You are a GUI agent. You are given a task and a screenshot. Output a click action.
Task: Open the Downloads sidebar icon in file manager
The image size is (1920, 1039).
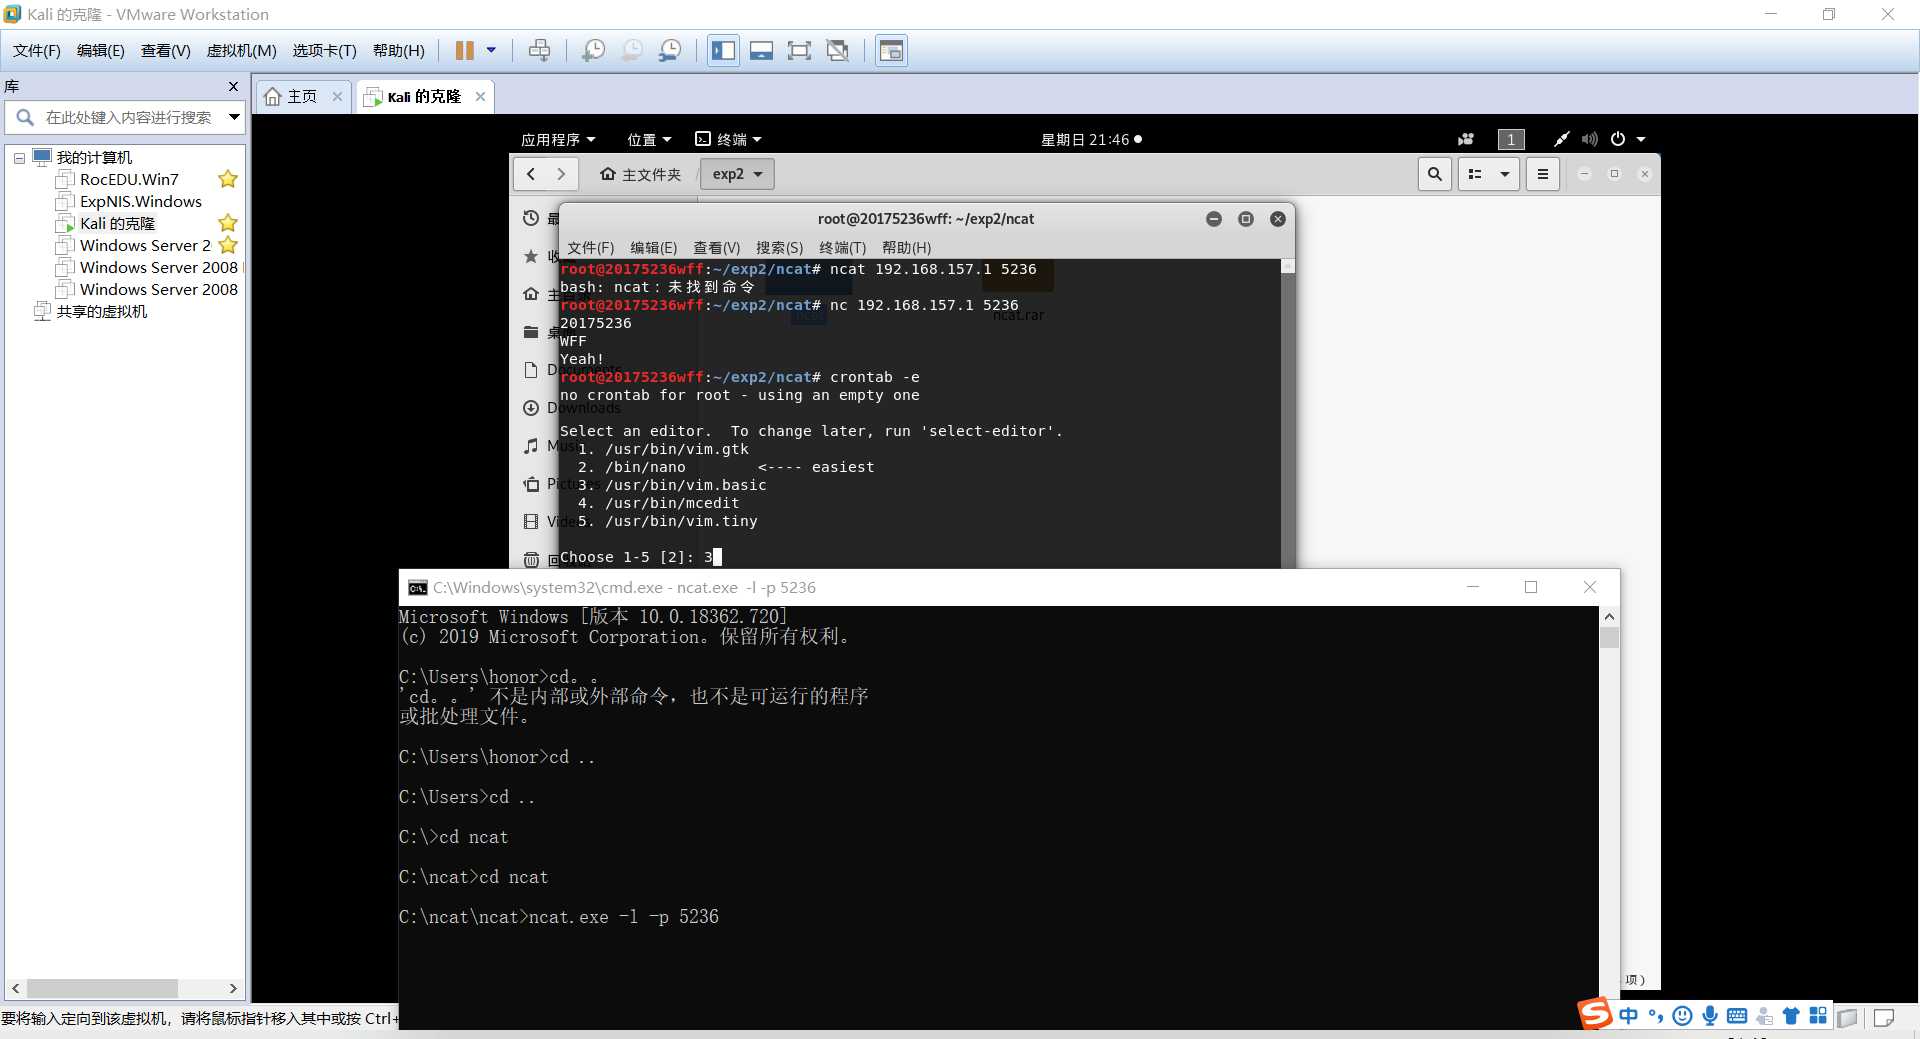point(531,408)
